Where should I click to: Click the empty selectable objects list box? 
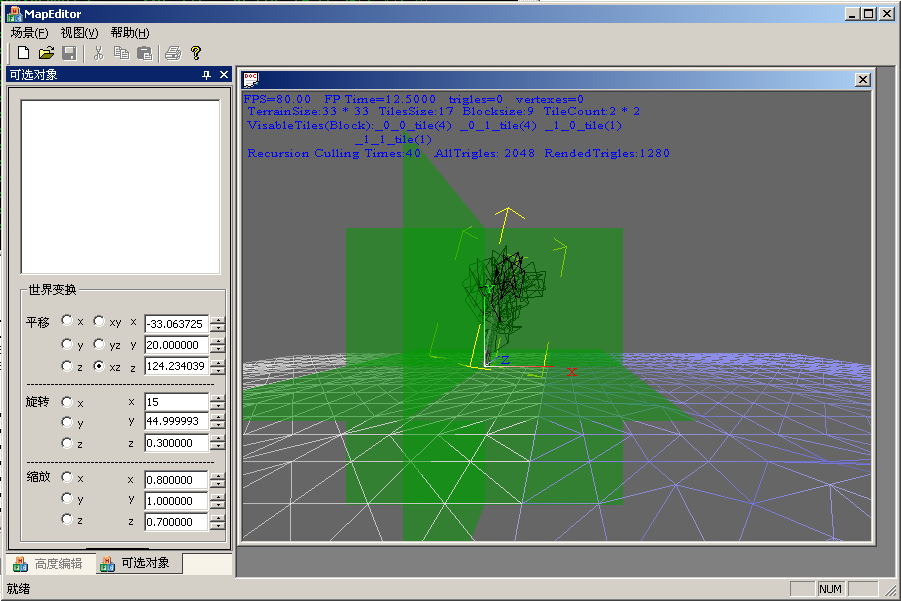click(121, 187)
